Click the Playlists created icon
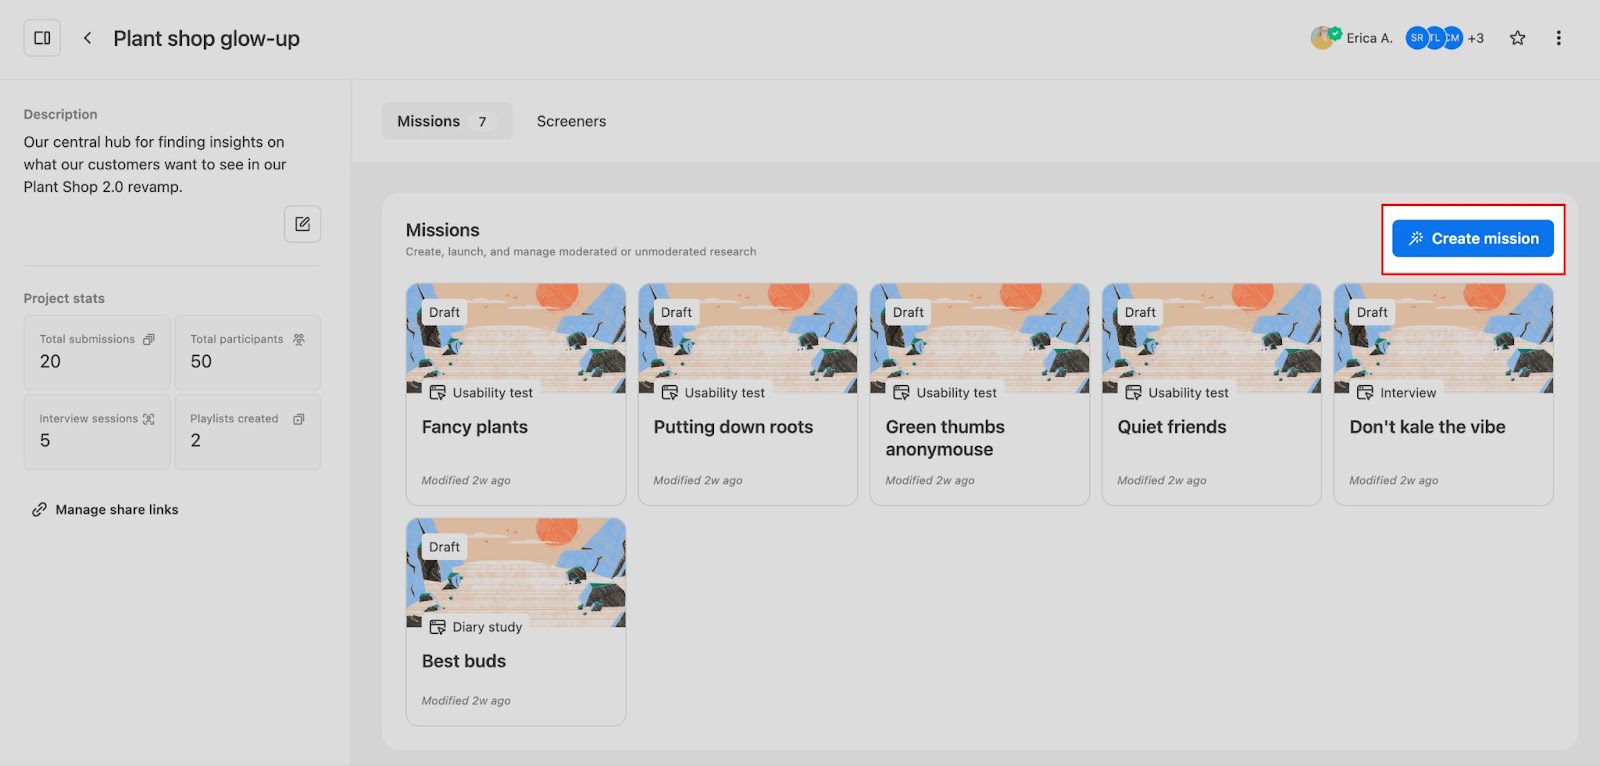The width and height of the screenshot is (1600, 766). 299,419
